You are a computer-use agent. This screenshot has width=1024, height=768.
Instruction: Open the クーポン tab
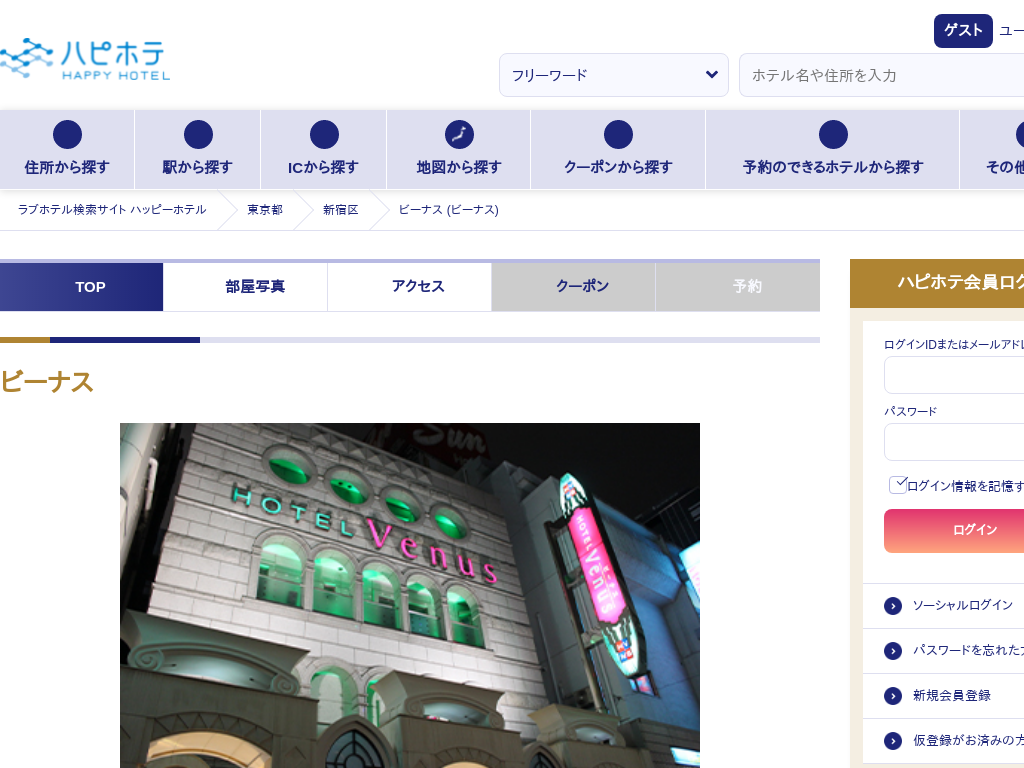pos(573,287)
